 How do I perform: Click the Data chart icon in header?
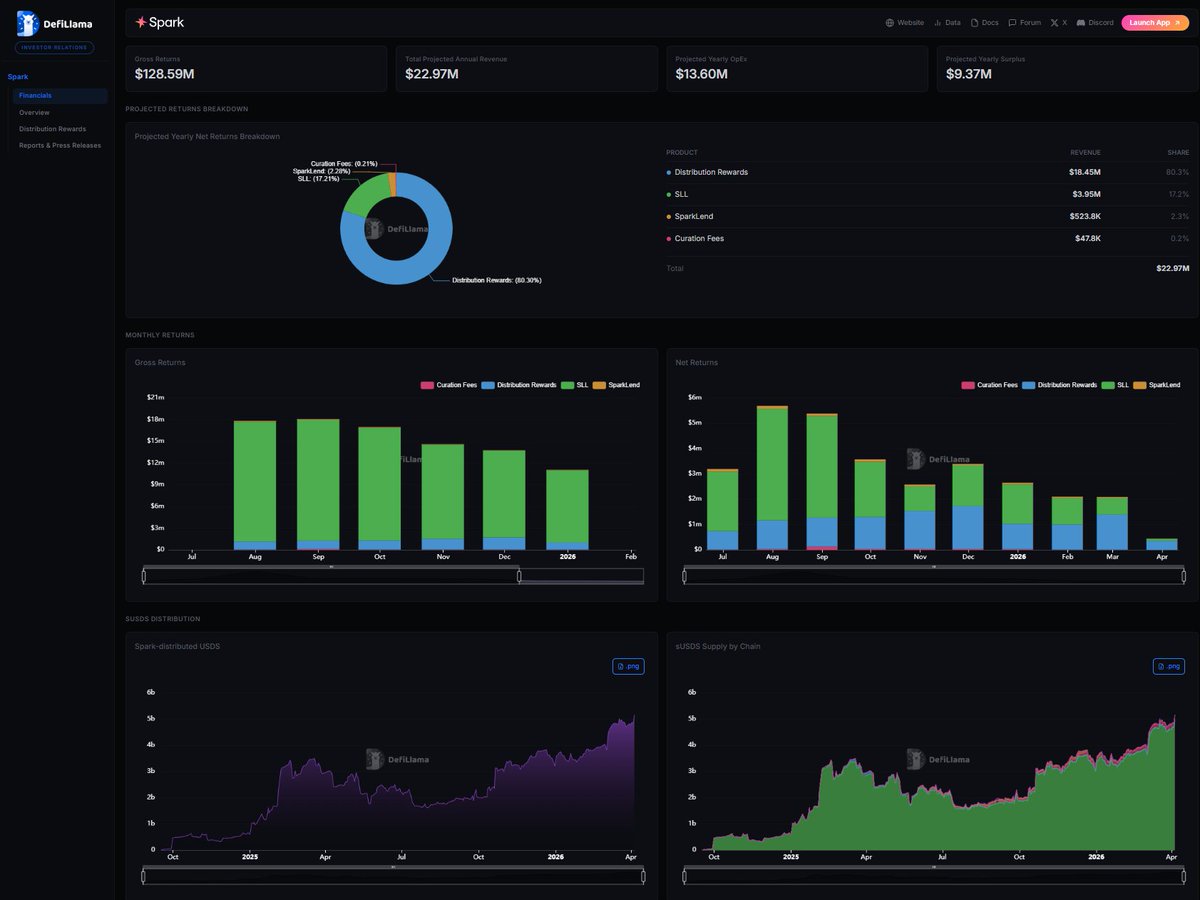click(938, 23)
